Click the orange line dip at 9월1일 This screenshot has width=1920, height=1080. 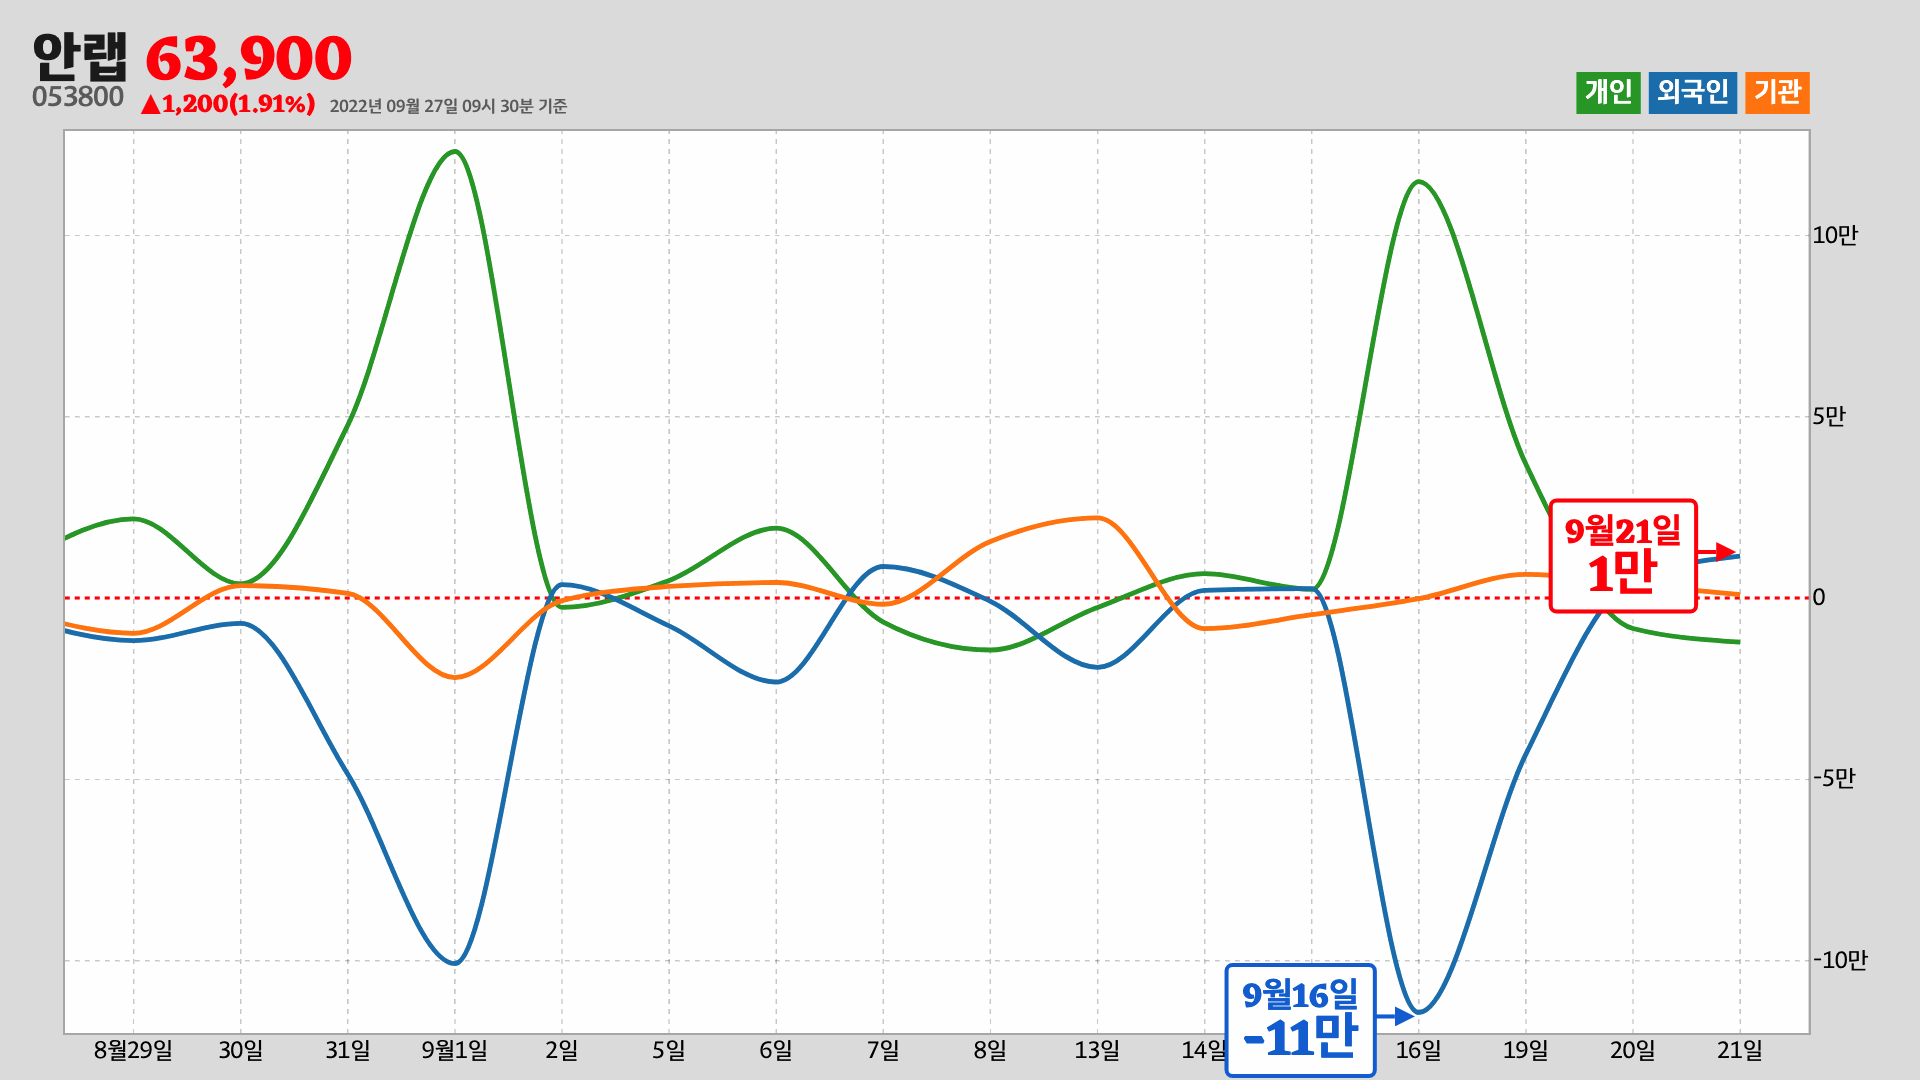click(x=455, y=677)
